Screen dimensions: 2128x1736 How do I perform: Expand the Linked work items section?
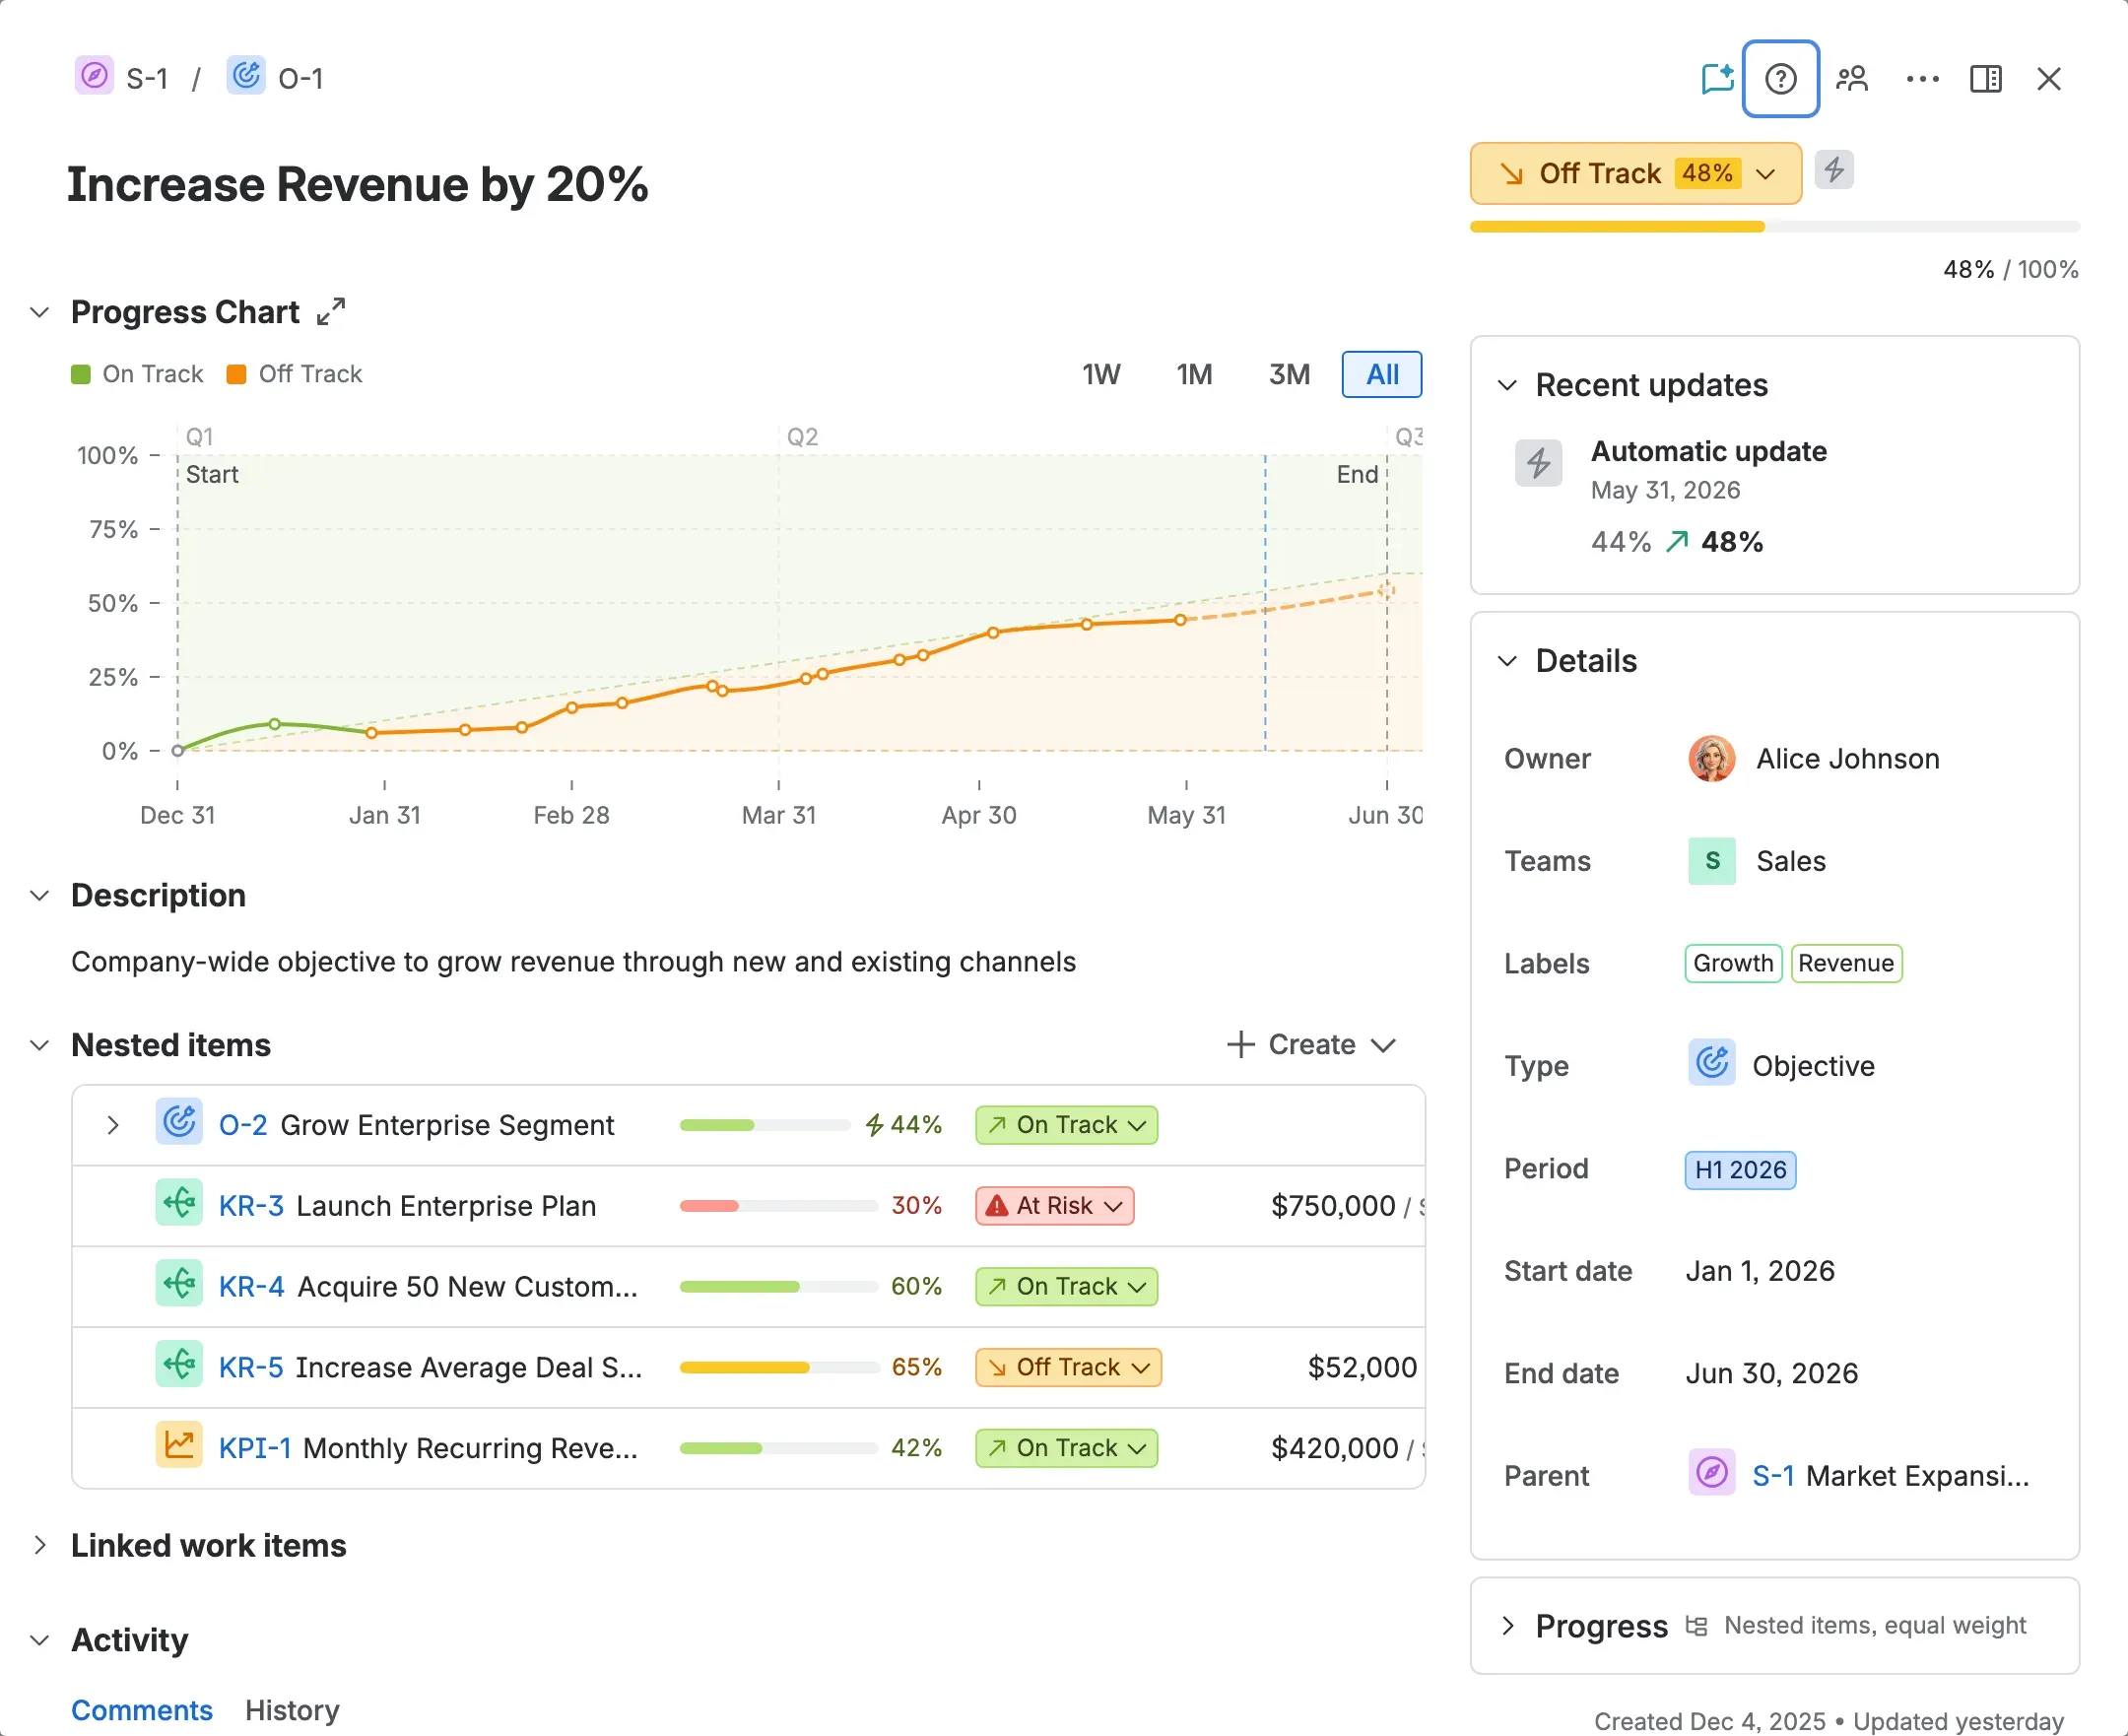click(x=40, y=1545)
